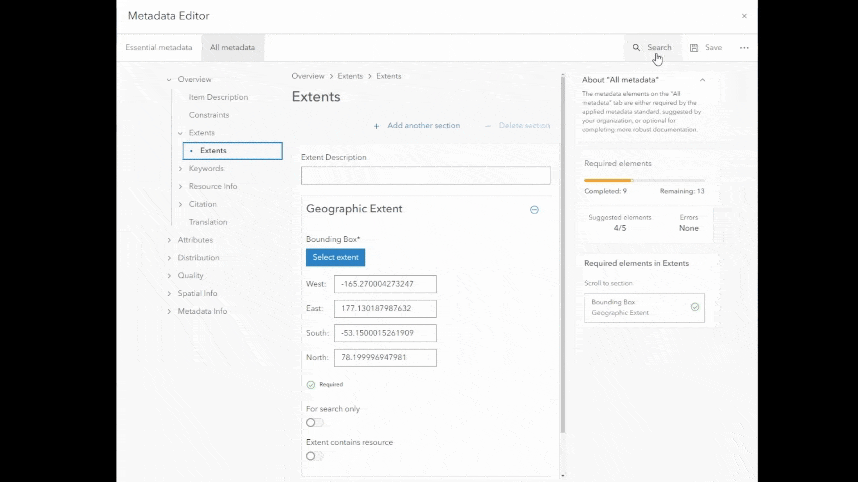858x482 pixels.
Task: Click the Extent Description text field
Action: (425, 175)
